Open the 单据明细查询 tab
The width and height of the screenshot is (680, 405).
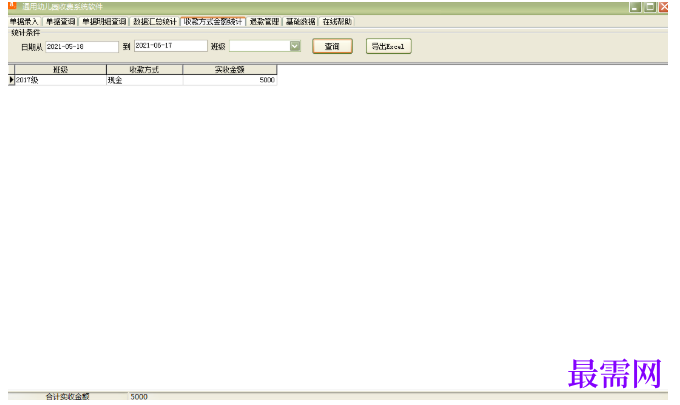click(104, 22)
